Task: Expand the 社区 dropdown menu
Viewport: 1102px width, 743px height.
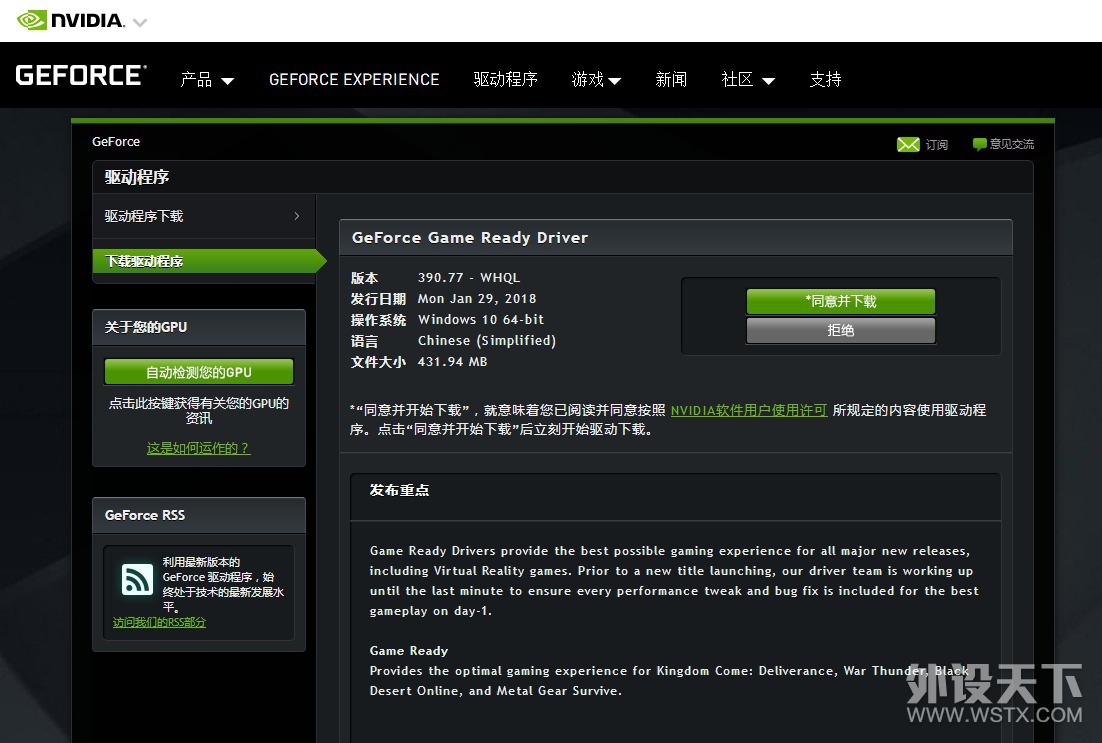Action: (748, 79)
